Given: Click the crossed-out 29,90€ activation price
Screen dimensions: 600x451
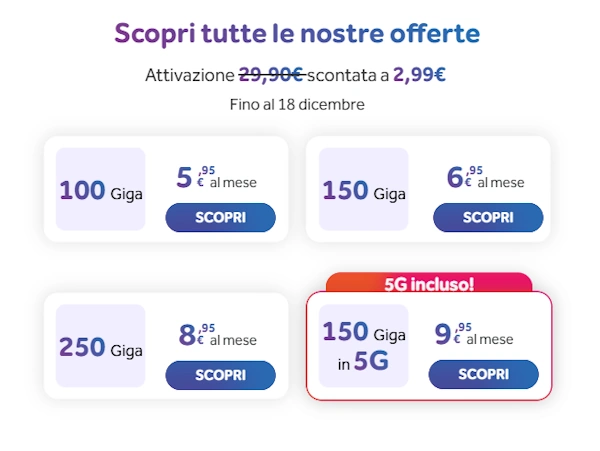Looking at the screenshot, I should [x=270, y=75].
